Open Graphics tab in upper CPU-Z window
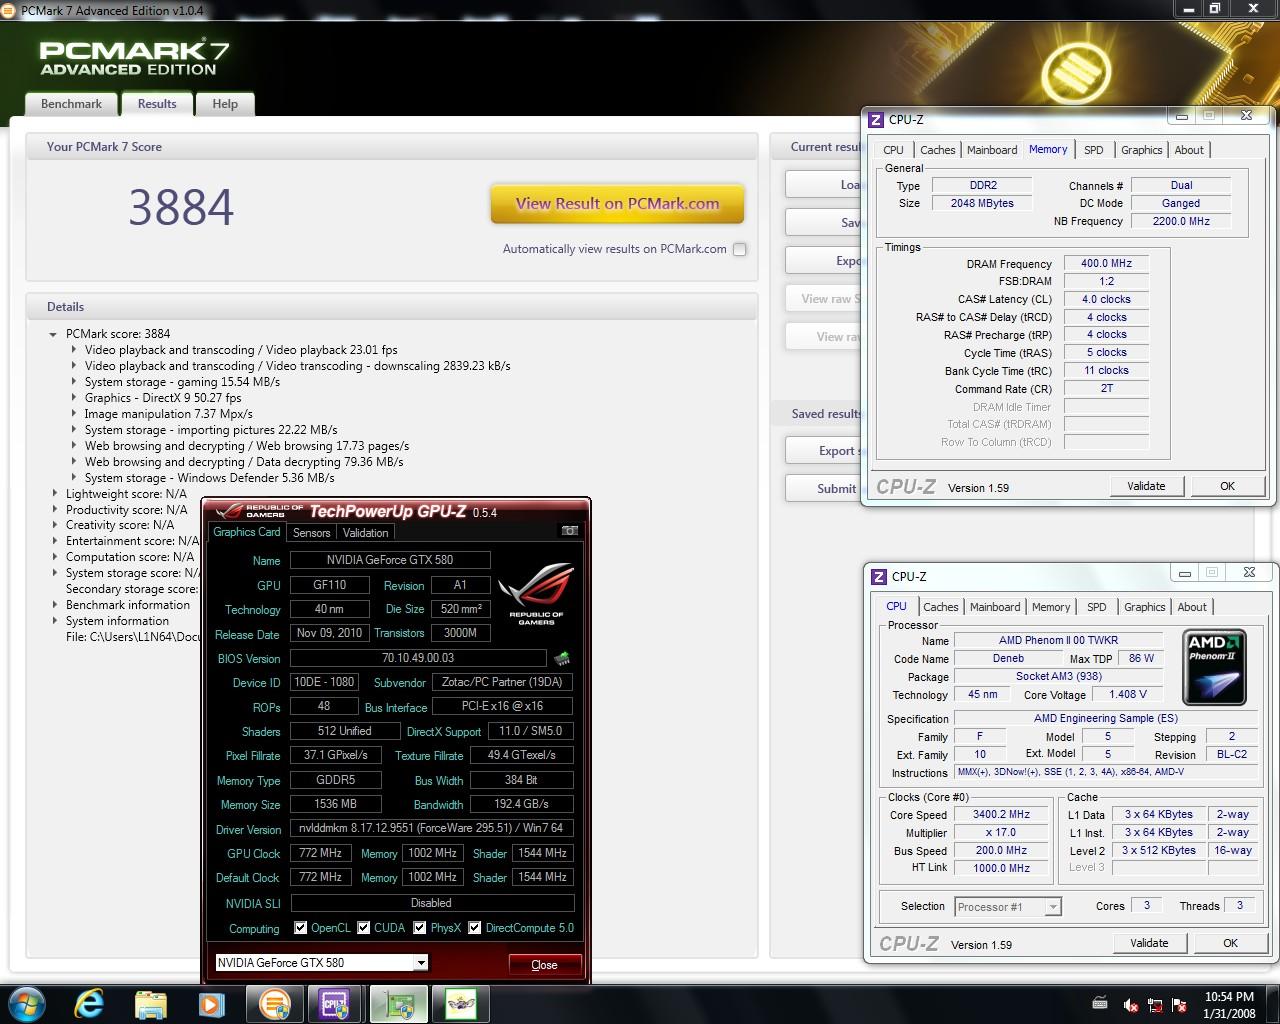Image resolution: width=1280 pixels, height=1024 pixels. [x=1141, y=150]
